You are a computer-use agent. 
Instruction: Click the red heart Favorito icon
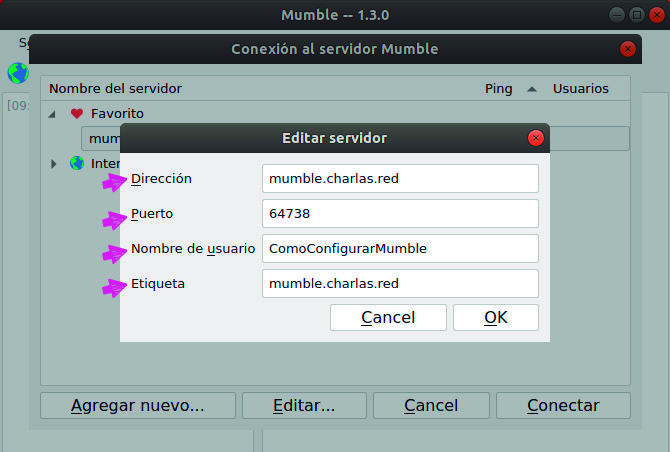tap(77, 114)
